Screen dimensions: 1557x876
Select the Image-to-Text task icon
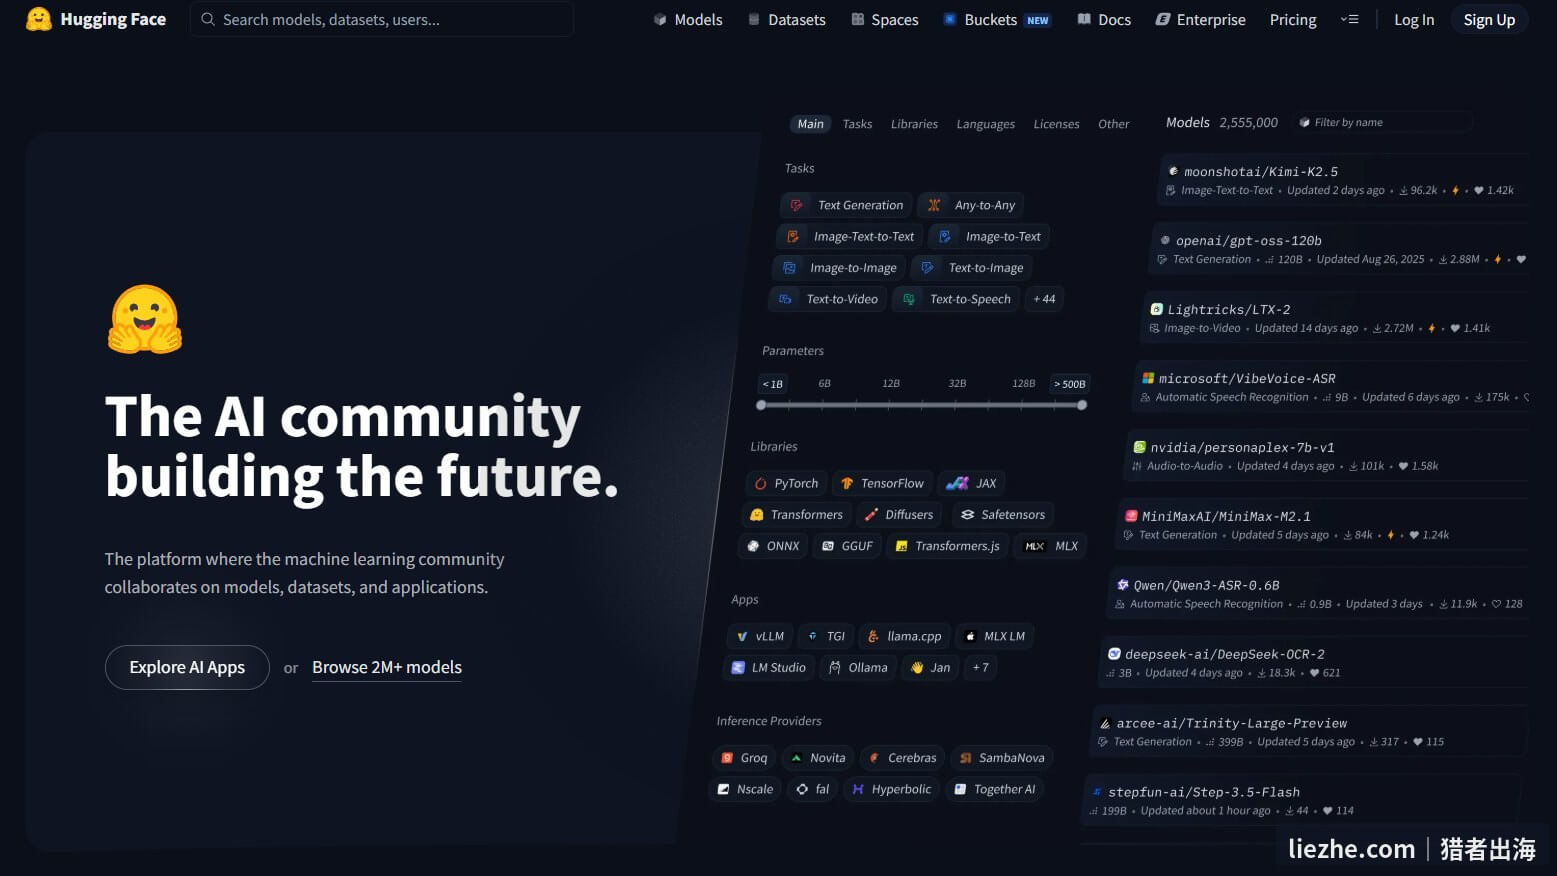945,236
